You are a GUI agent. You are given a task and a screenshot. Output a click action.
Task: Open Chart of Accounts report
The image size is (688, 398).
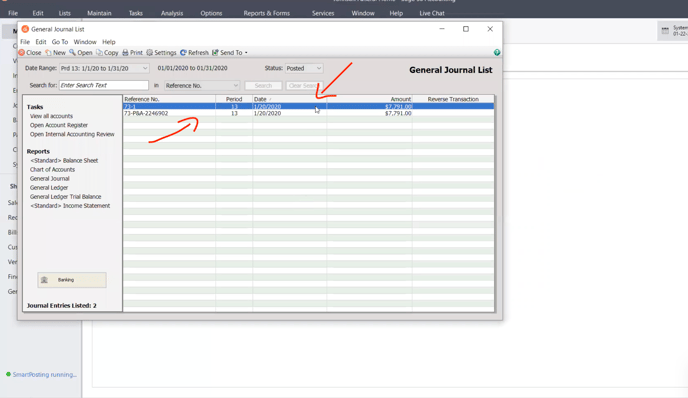click(x=52, y=169)
